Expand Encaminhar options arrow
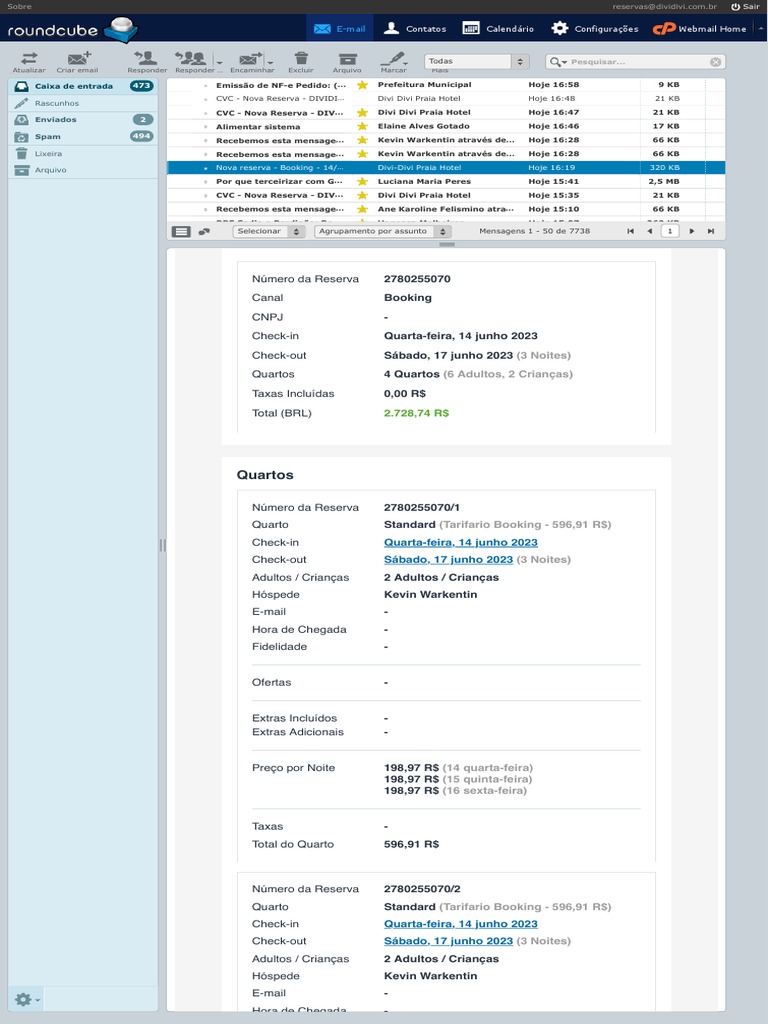This screenshot has height=1024, width=768. [x=269, y=62]
